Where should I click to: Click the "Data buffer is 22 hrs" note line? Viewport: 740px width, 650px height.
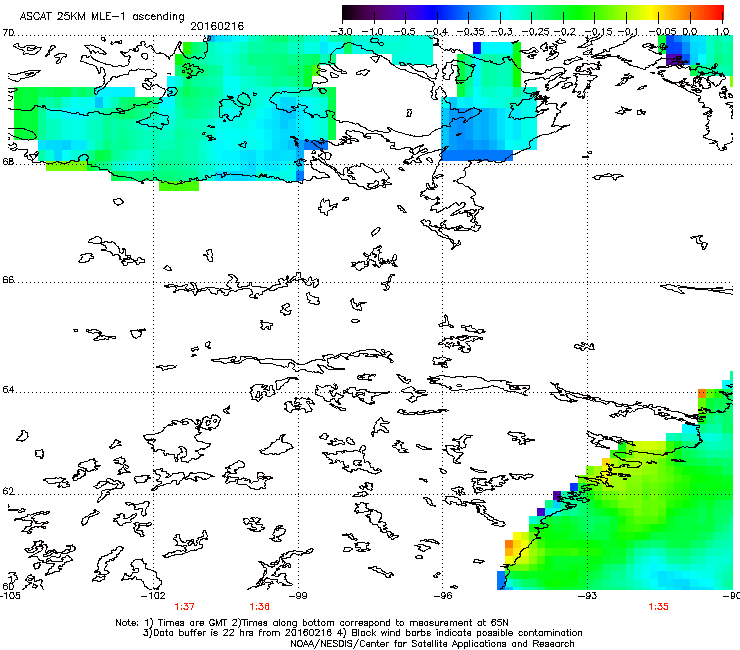click(x=362, y=633)
